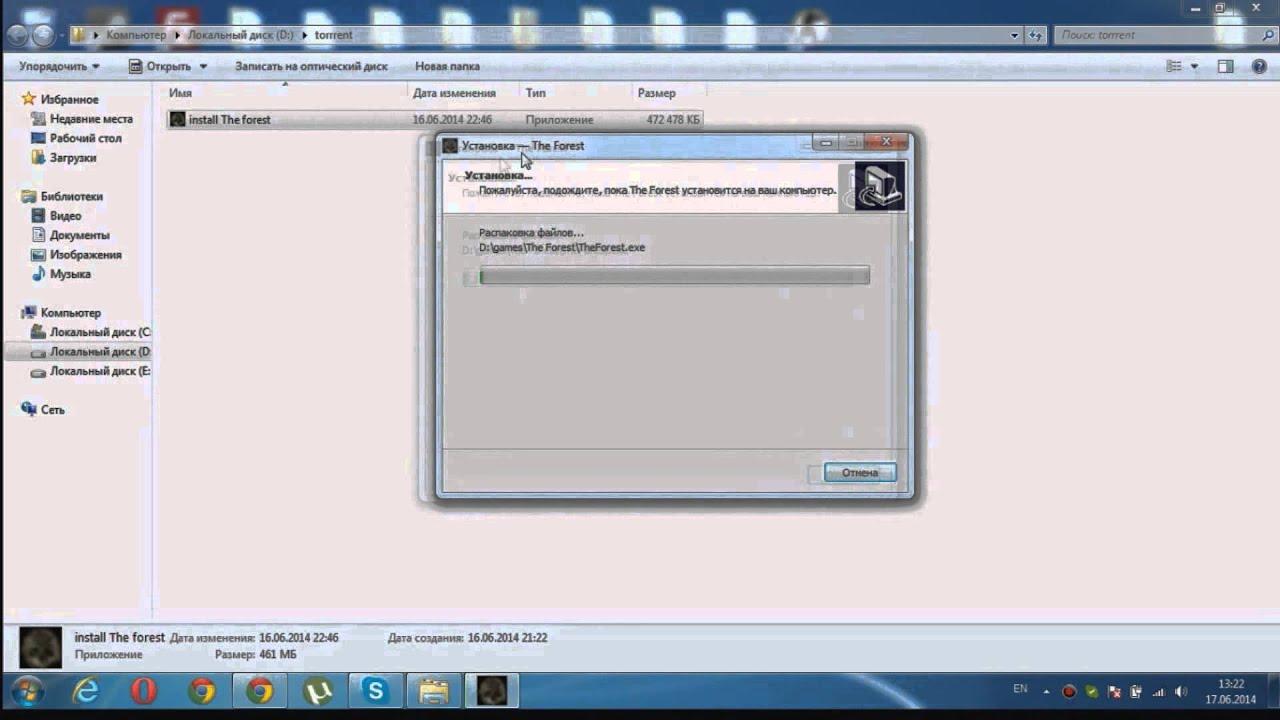
Task: Switch to the uTorrent taskbar icon
Action: click(318, 690)
